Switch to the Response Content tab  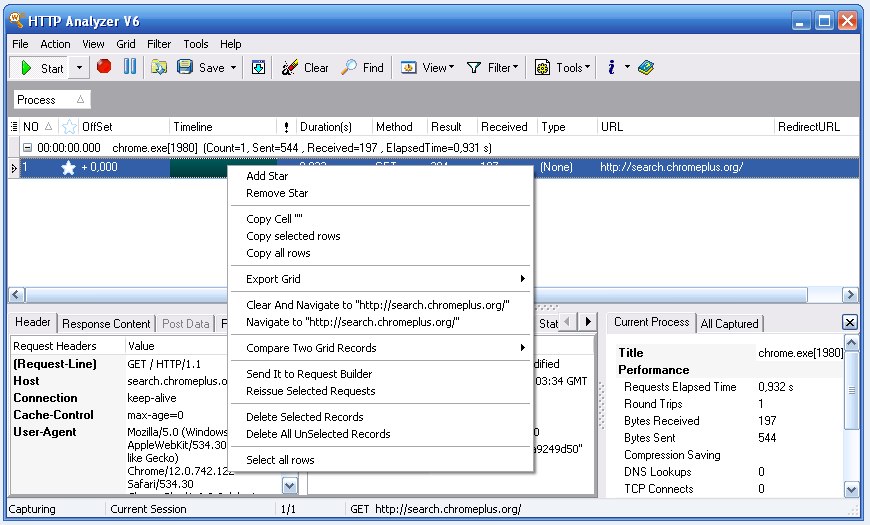tap(107, 323)
